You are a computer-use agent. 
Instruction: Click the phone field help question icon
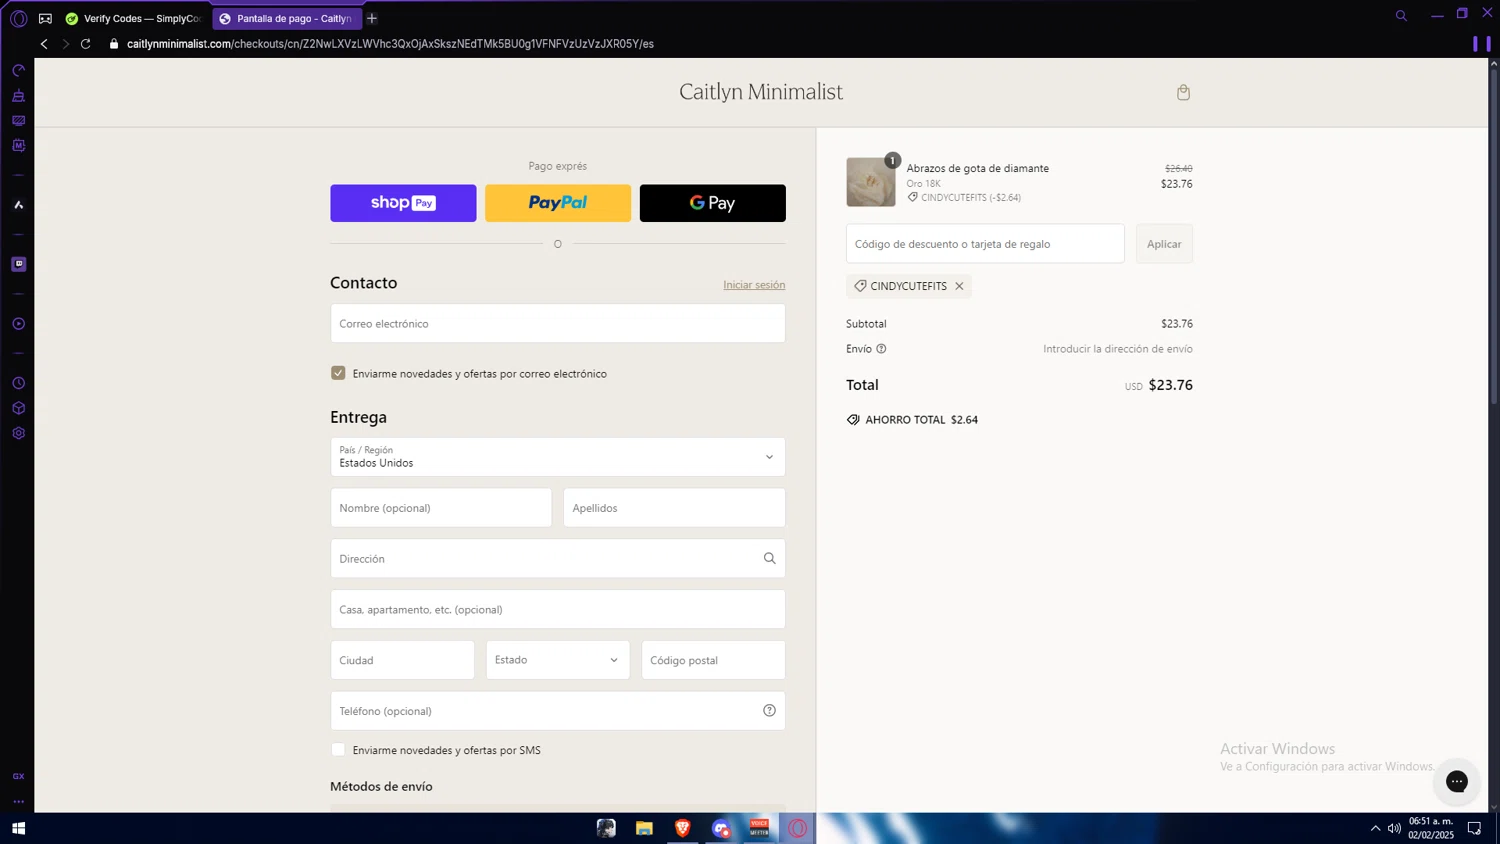tap(769, 710)
